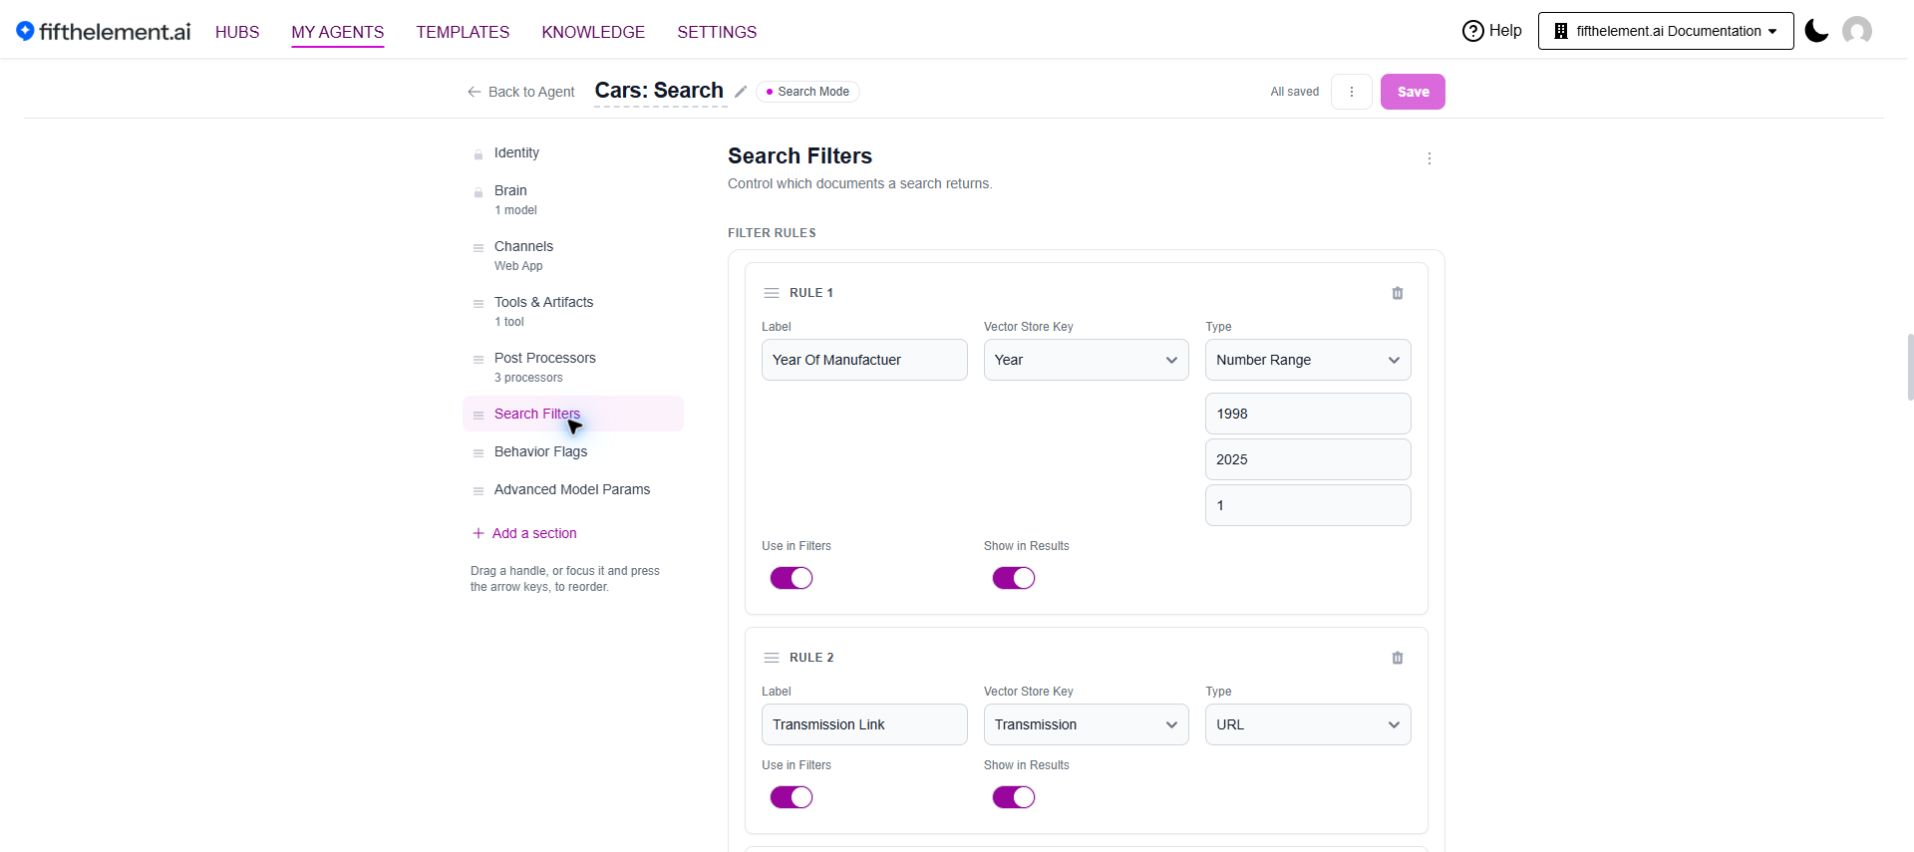
Task: Click the Save button
Action: [x=1412, y=91]
